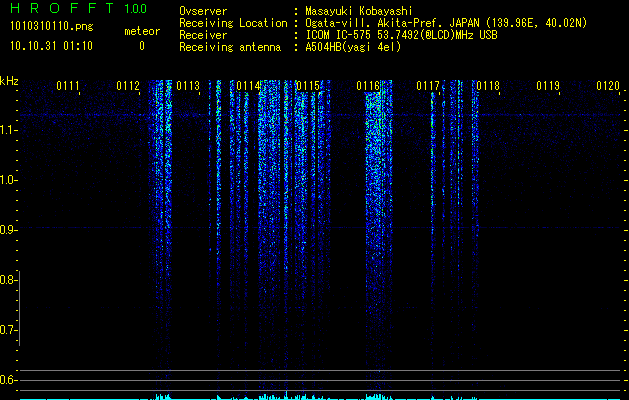Click the timestamp 10.10.31 01:10
This screenshot has width=629, height=400.
point(51,46)
